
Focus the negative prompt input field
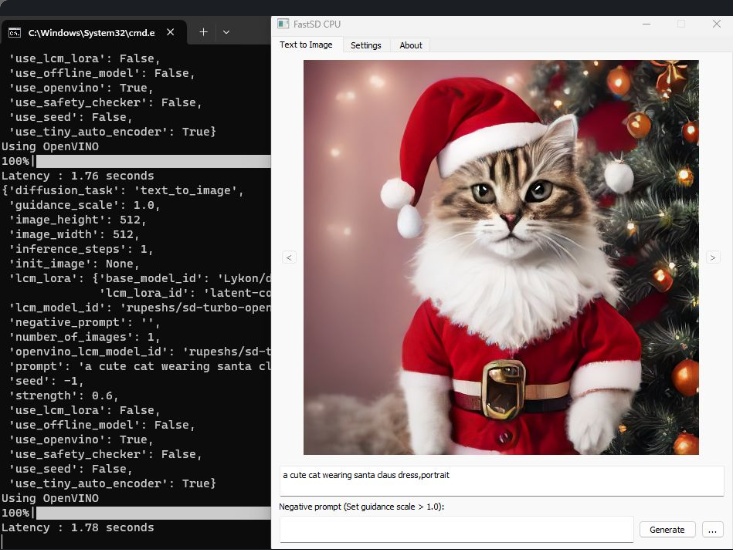click(x=456, y=530)
